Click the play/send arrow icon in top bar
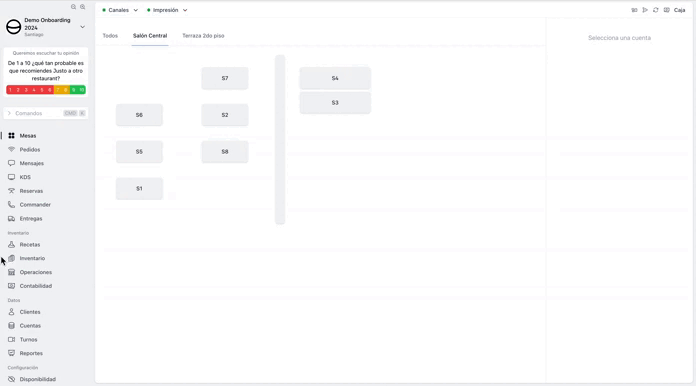Image resolution: width=696 pixels, height=386 pixels. click(x=645, y=10)
